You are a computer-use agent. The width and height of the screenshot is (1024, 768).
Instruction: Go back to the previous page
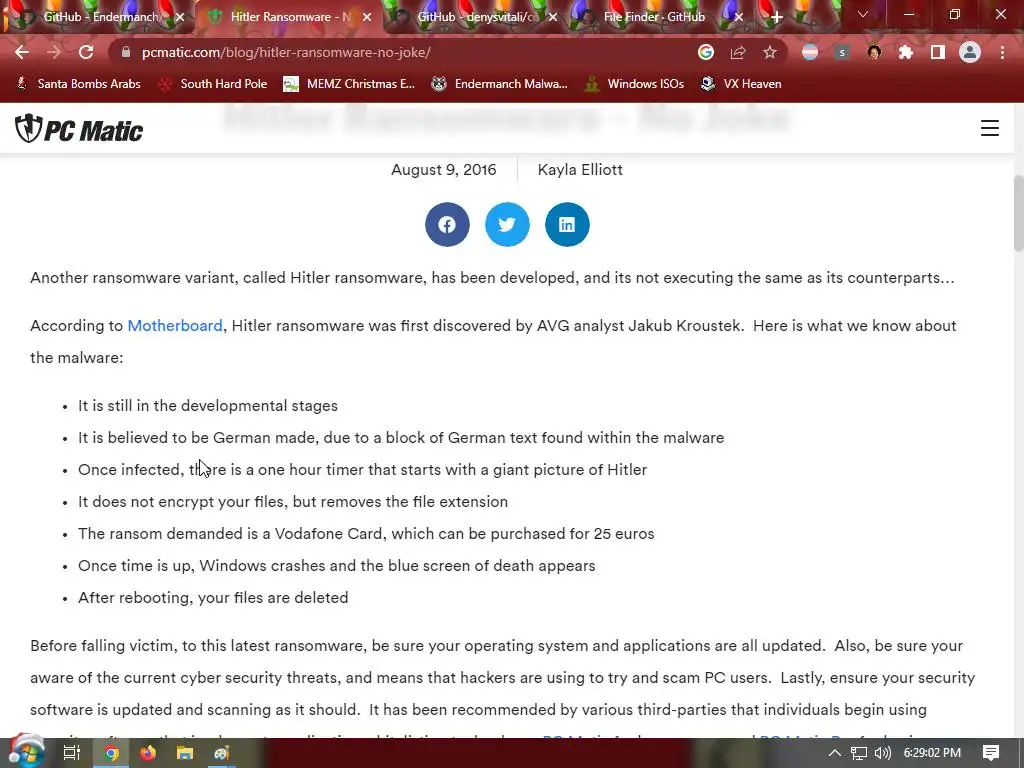[22, 52]
